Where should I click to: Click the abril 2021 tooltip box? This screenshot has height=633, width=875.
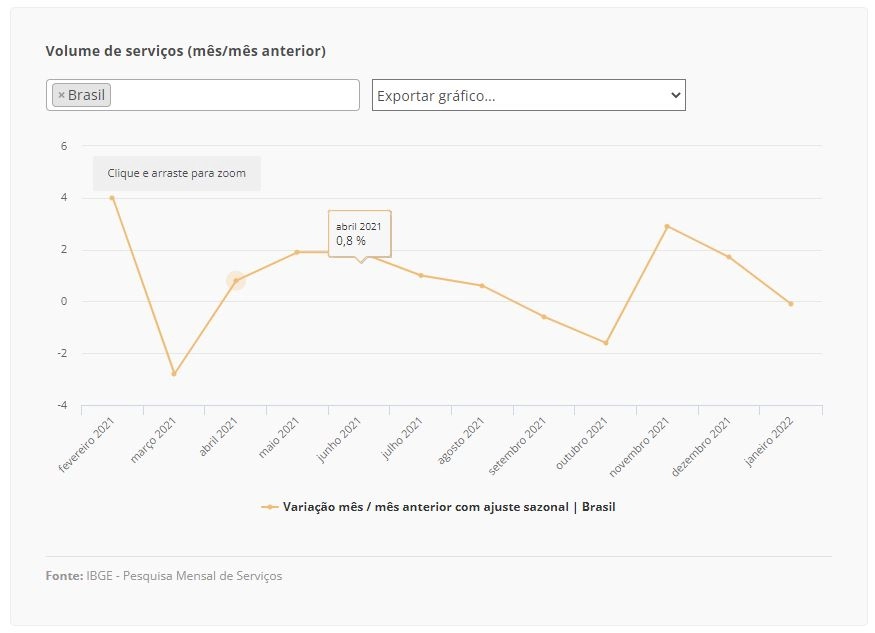(359, 234)
